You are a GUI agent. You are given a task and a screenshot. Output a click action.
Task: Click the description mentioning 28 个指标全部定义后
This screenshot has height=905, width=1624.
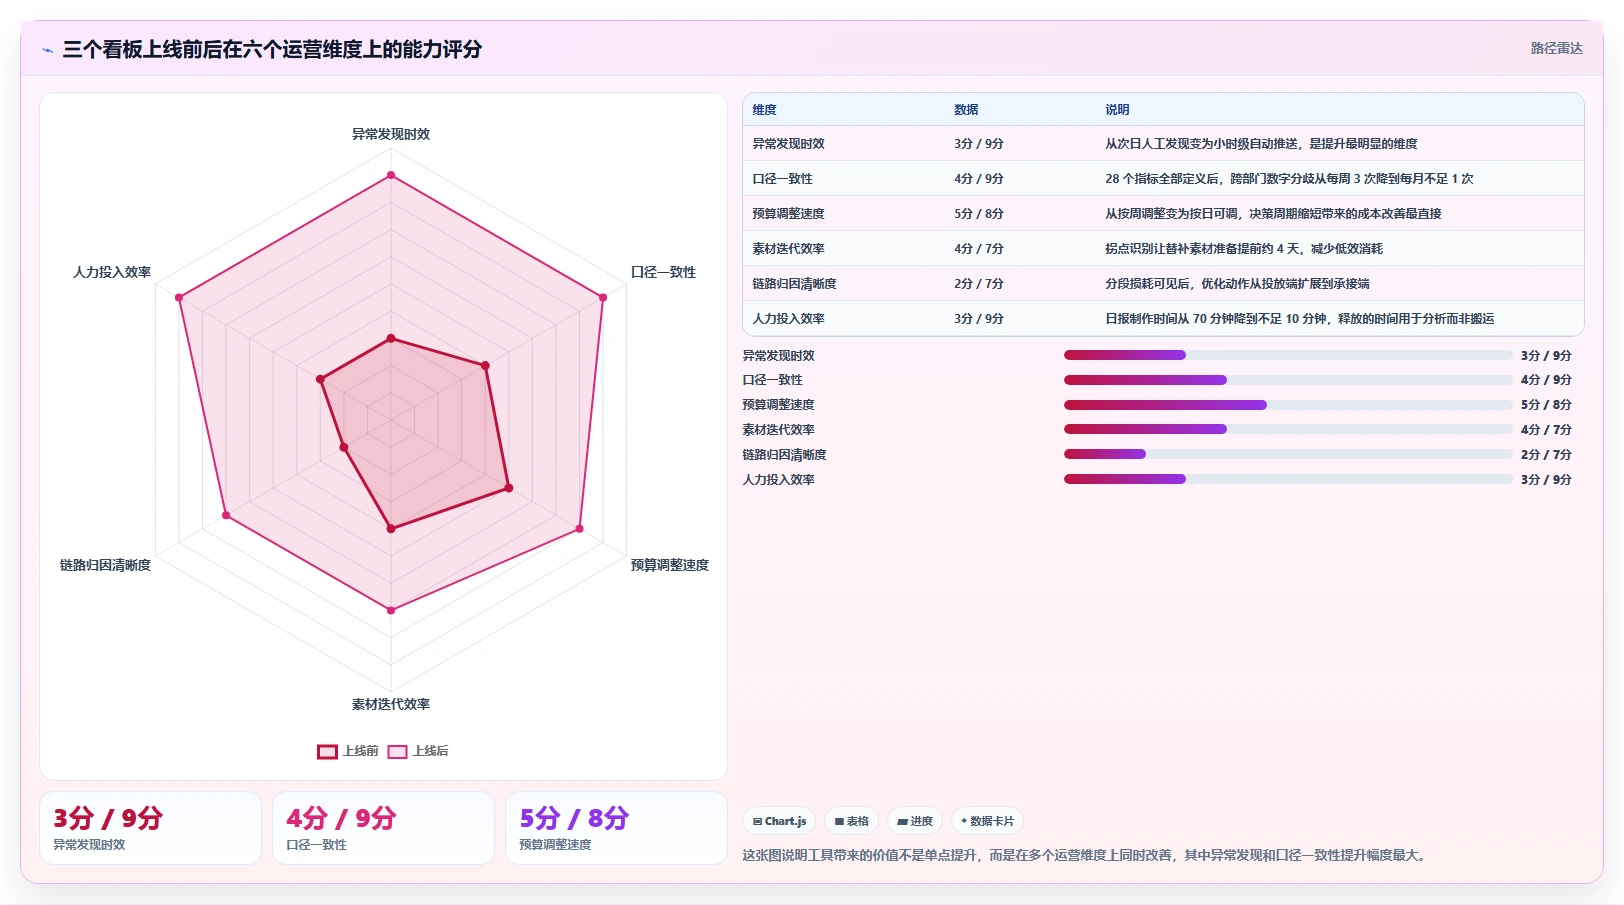point(1289,179)
